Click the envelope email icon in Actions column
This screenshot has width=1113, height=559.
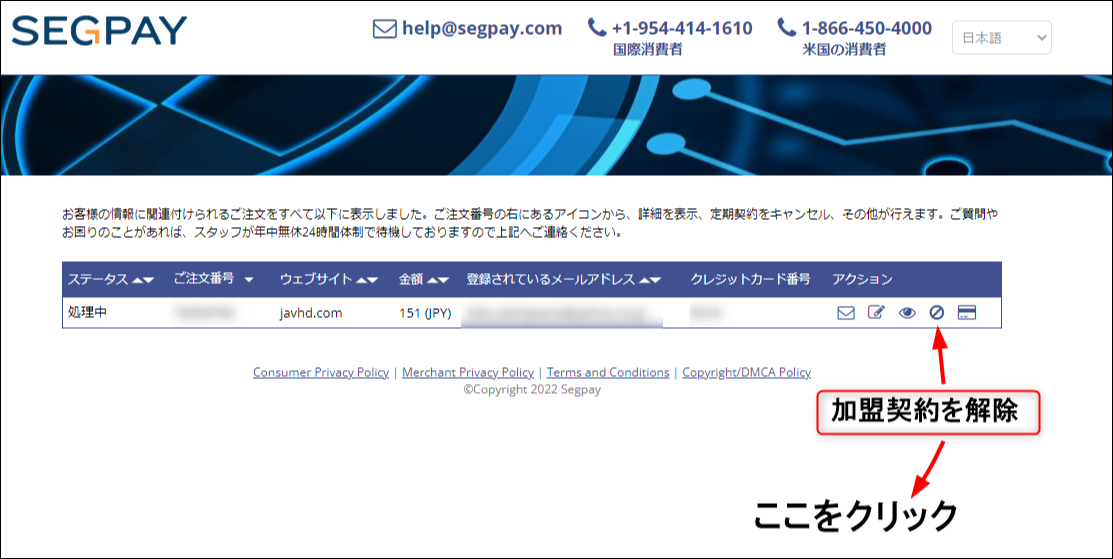point(846,313)
